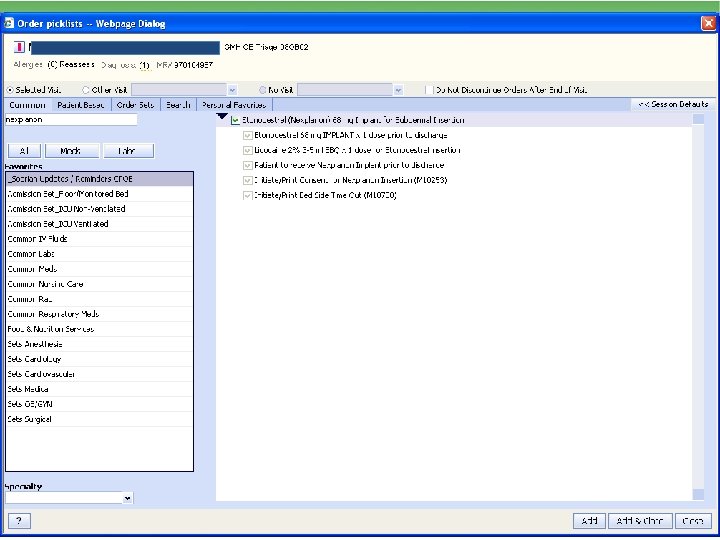Screen dimensions: 720x540
Task: Click the Session Defaults button
Action: (x=673, y=104)
